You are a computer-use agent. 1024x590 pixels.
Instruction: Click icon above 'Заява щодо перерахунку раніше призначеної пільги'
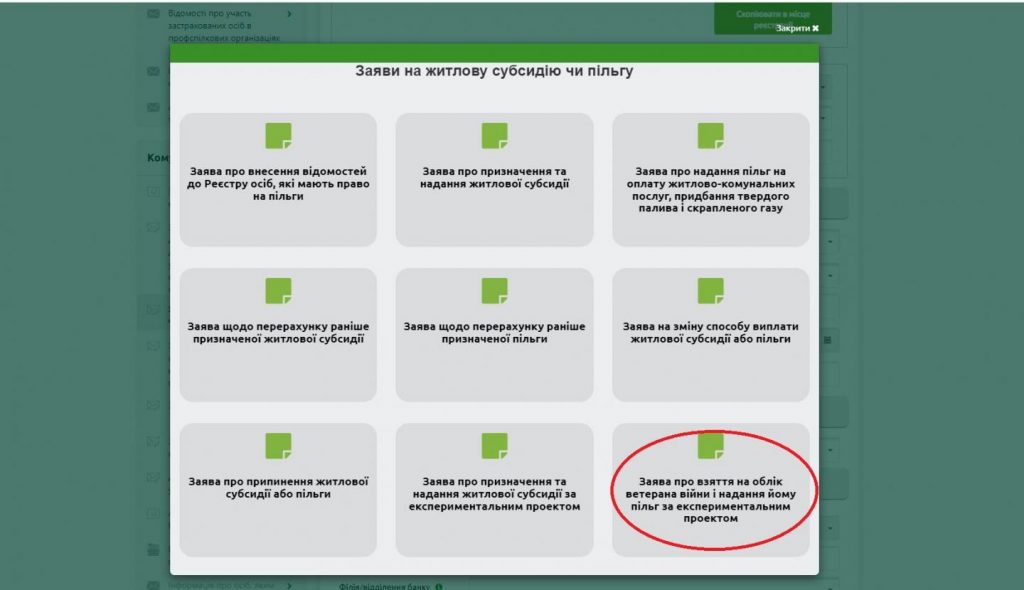coord(494,291)
